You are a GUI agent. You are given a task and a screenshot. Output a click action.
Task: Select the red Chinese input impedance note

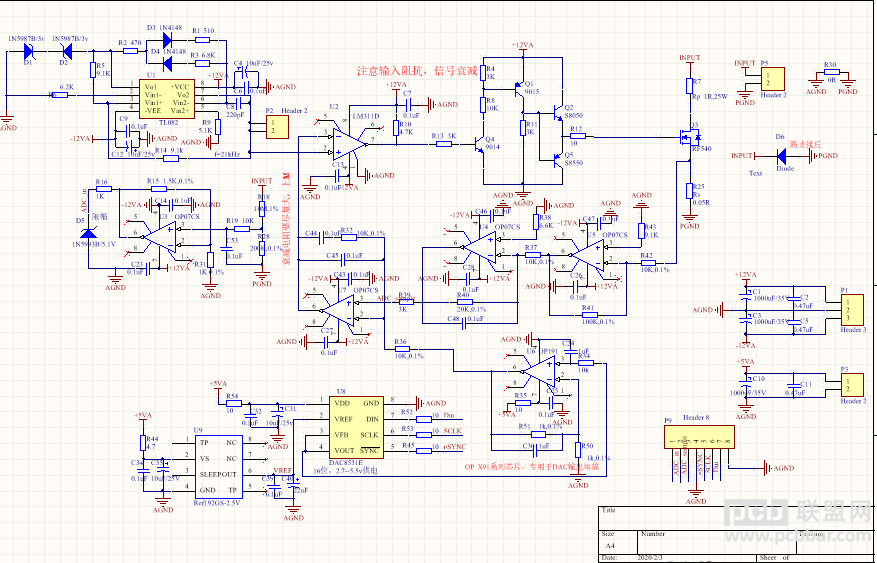[x=417, y=71]
